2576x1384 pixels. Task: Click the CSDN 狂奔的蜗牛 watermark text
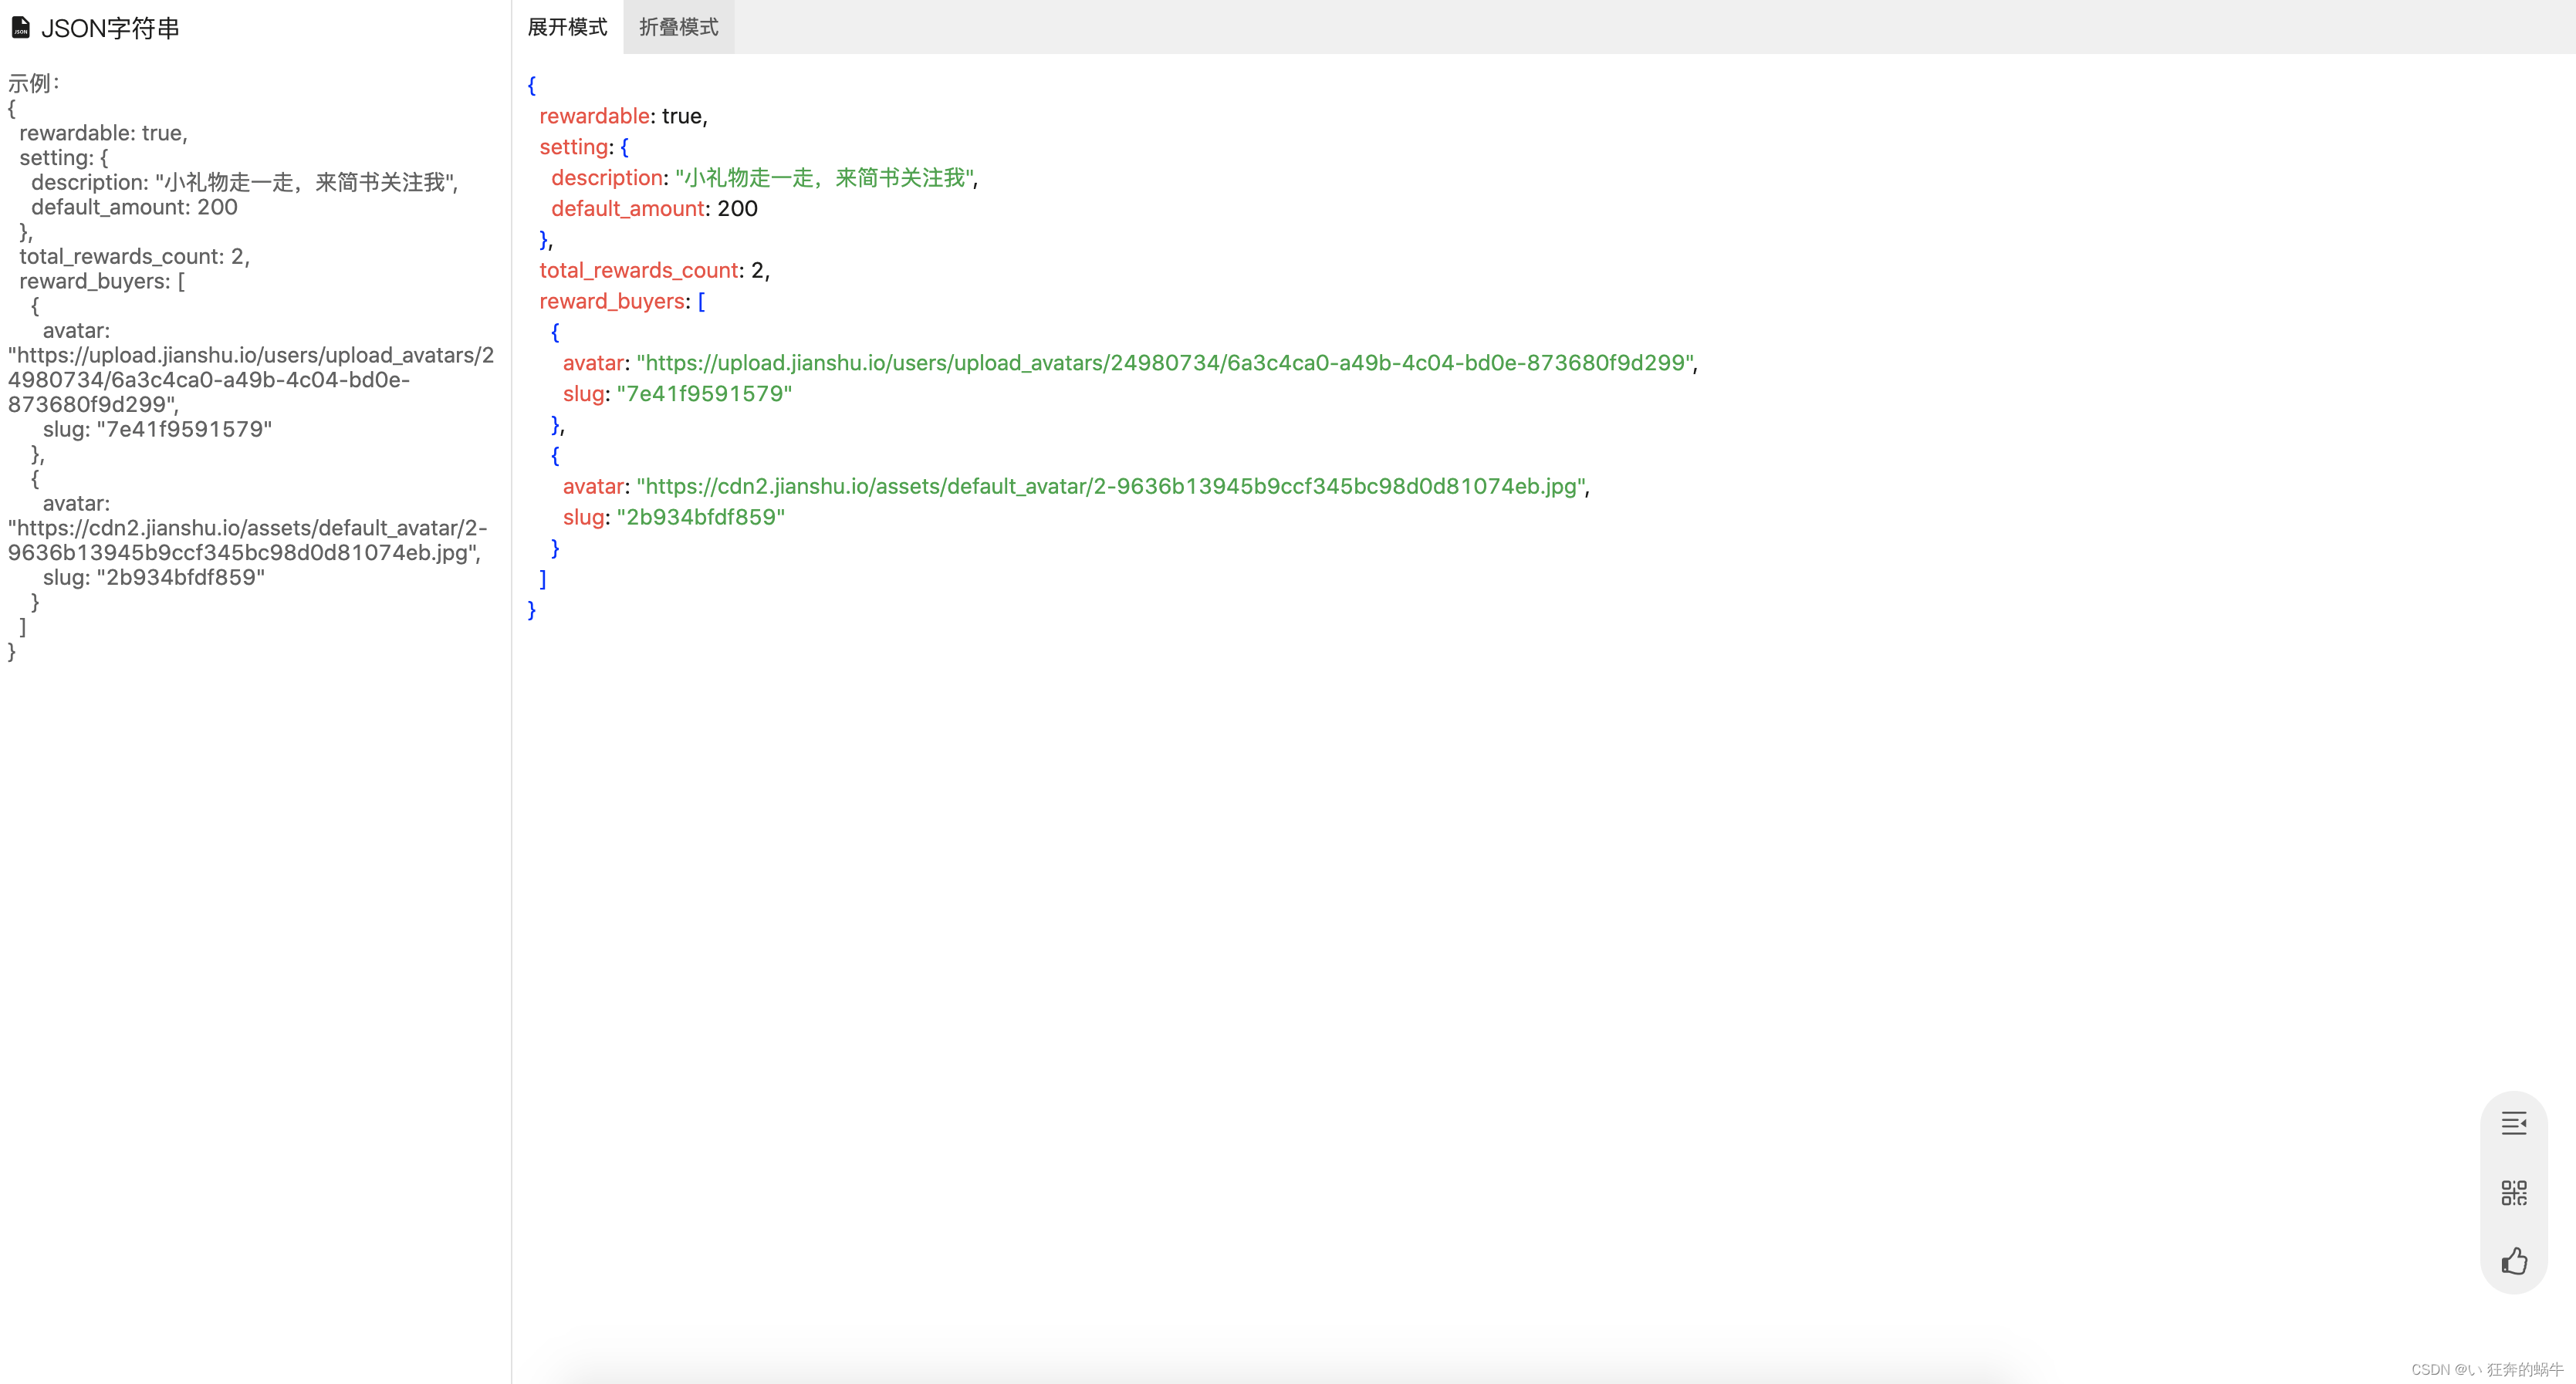click(x=2486, y=1369)
